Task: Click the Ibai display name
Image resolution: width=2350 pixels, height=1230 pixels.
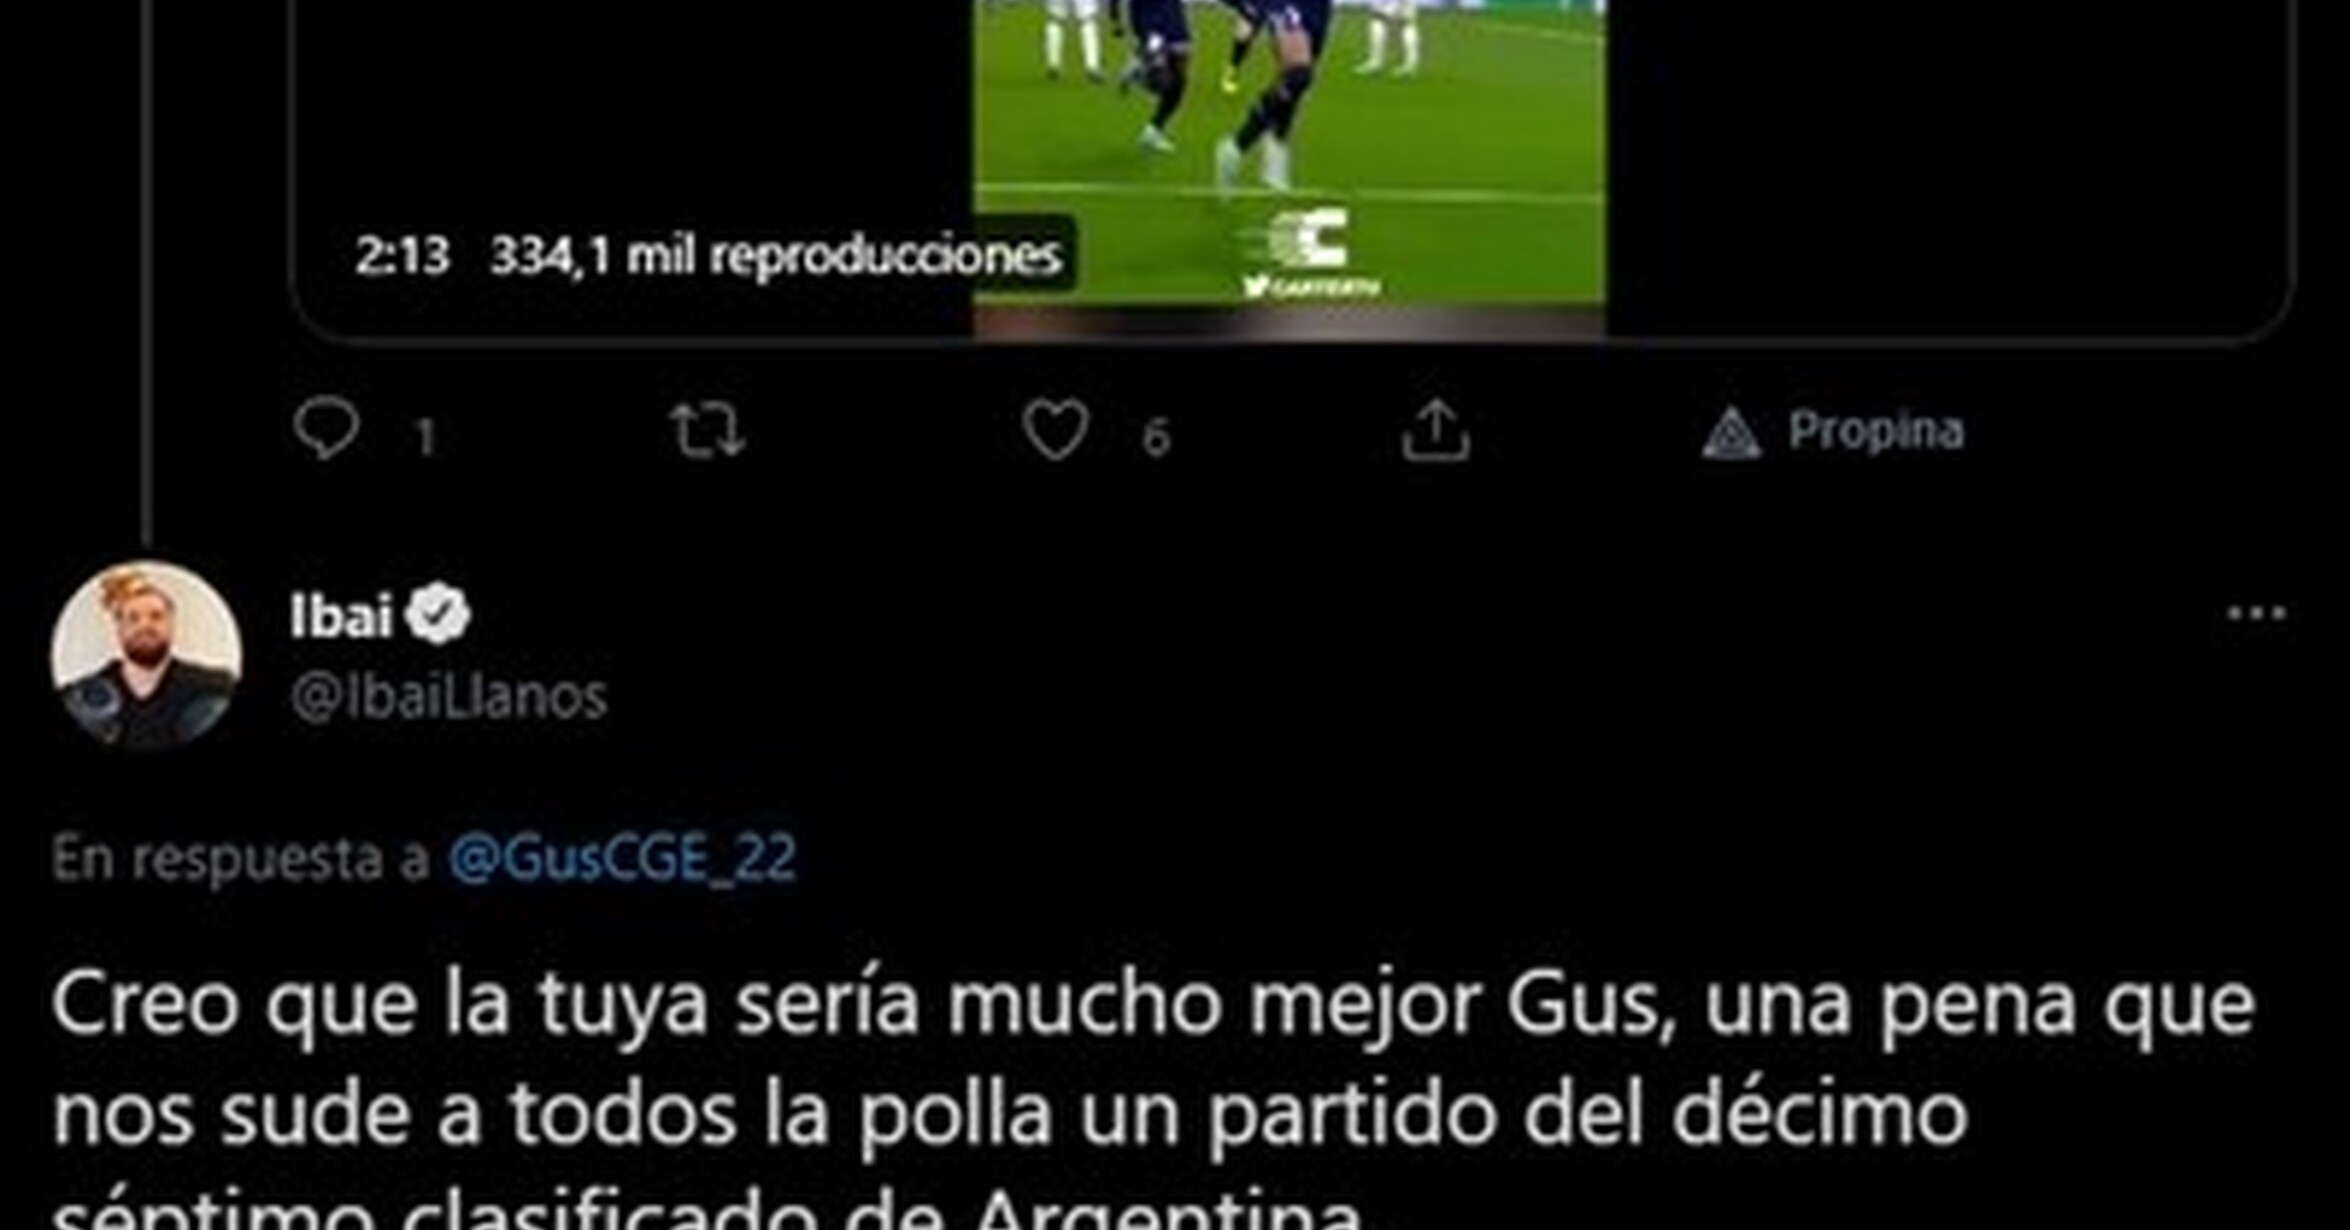Action: click(341, 614)
